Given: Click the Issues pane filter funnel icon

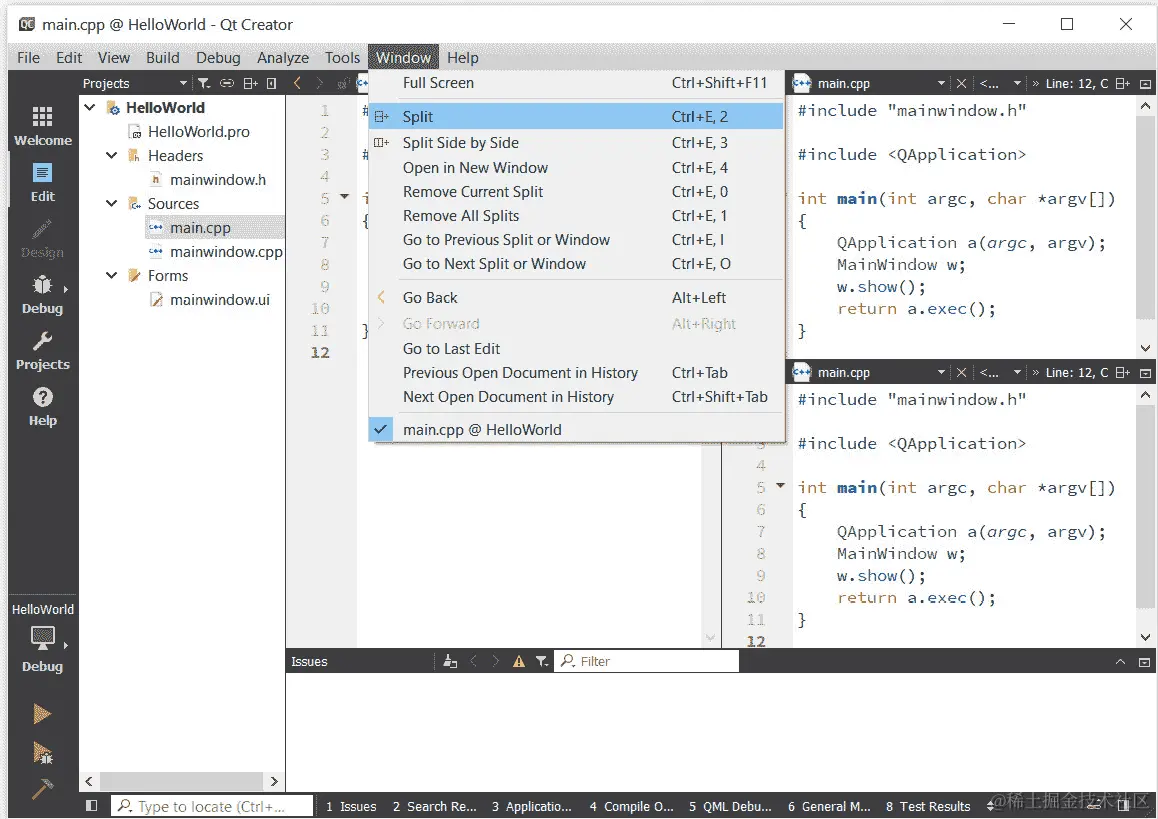Looking at the screenshot, I should point(542,662).
